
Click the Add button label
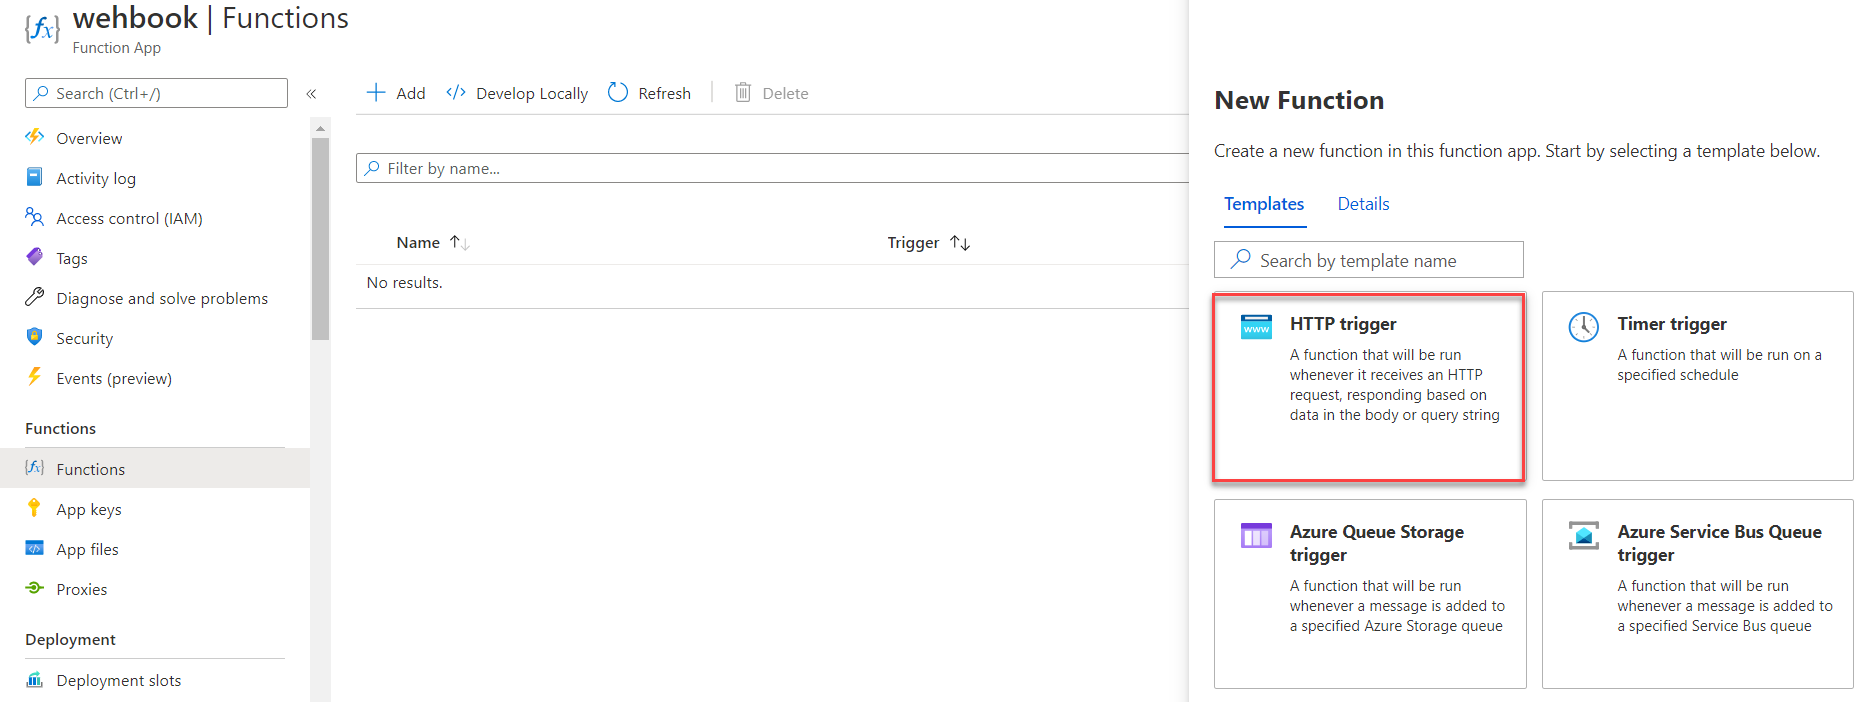(411, 93)
